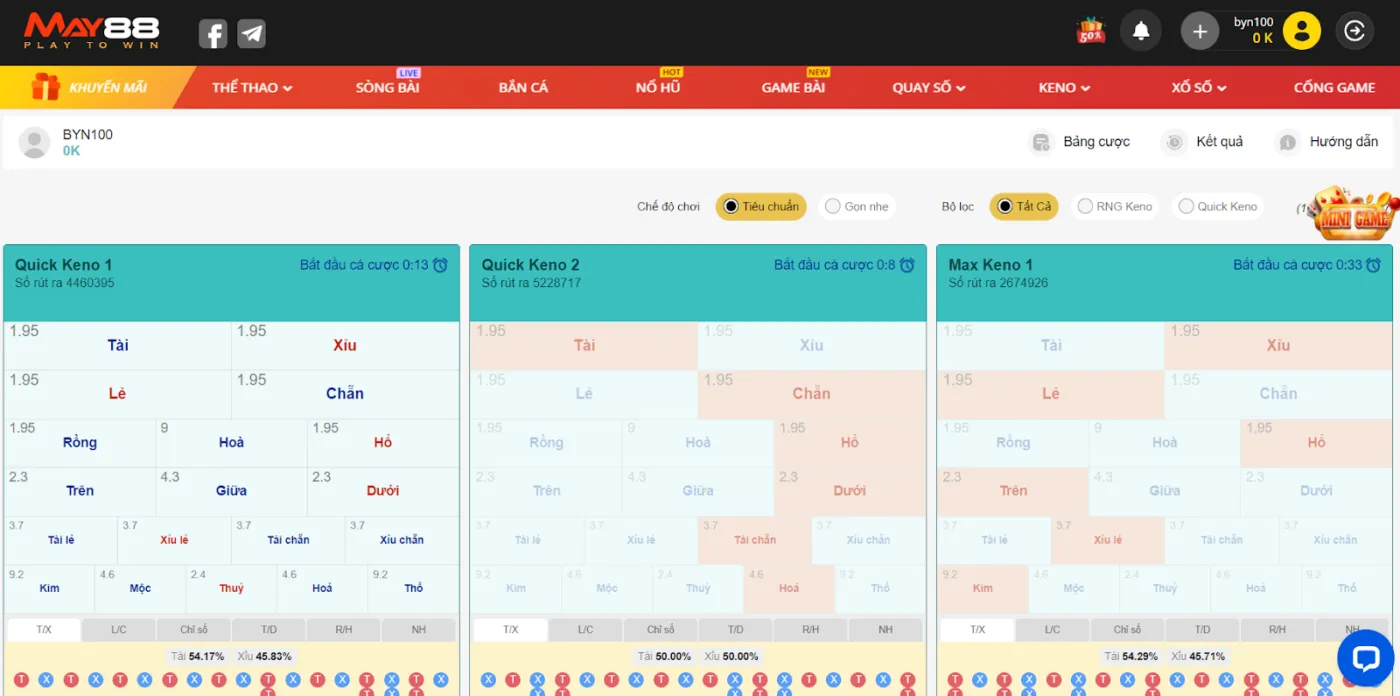This screenshot has width=1400, height=696.
Task: Select the Quick Keno filter
Action: pyautogui.click(x=1217, y=207)
